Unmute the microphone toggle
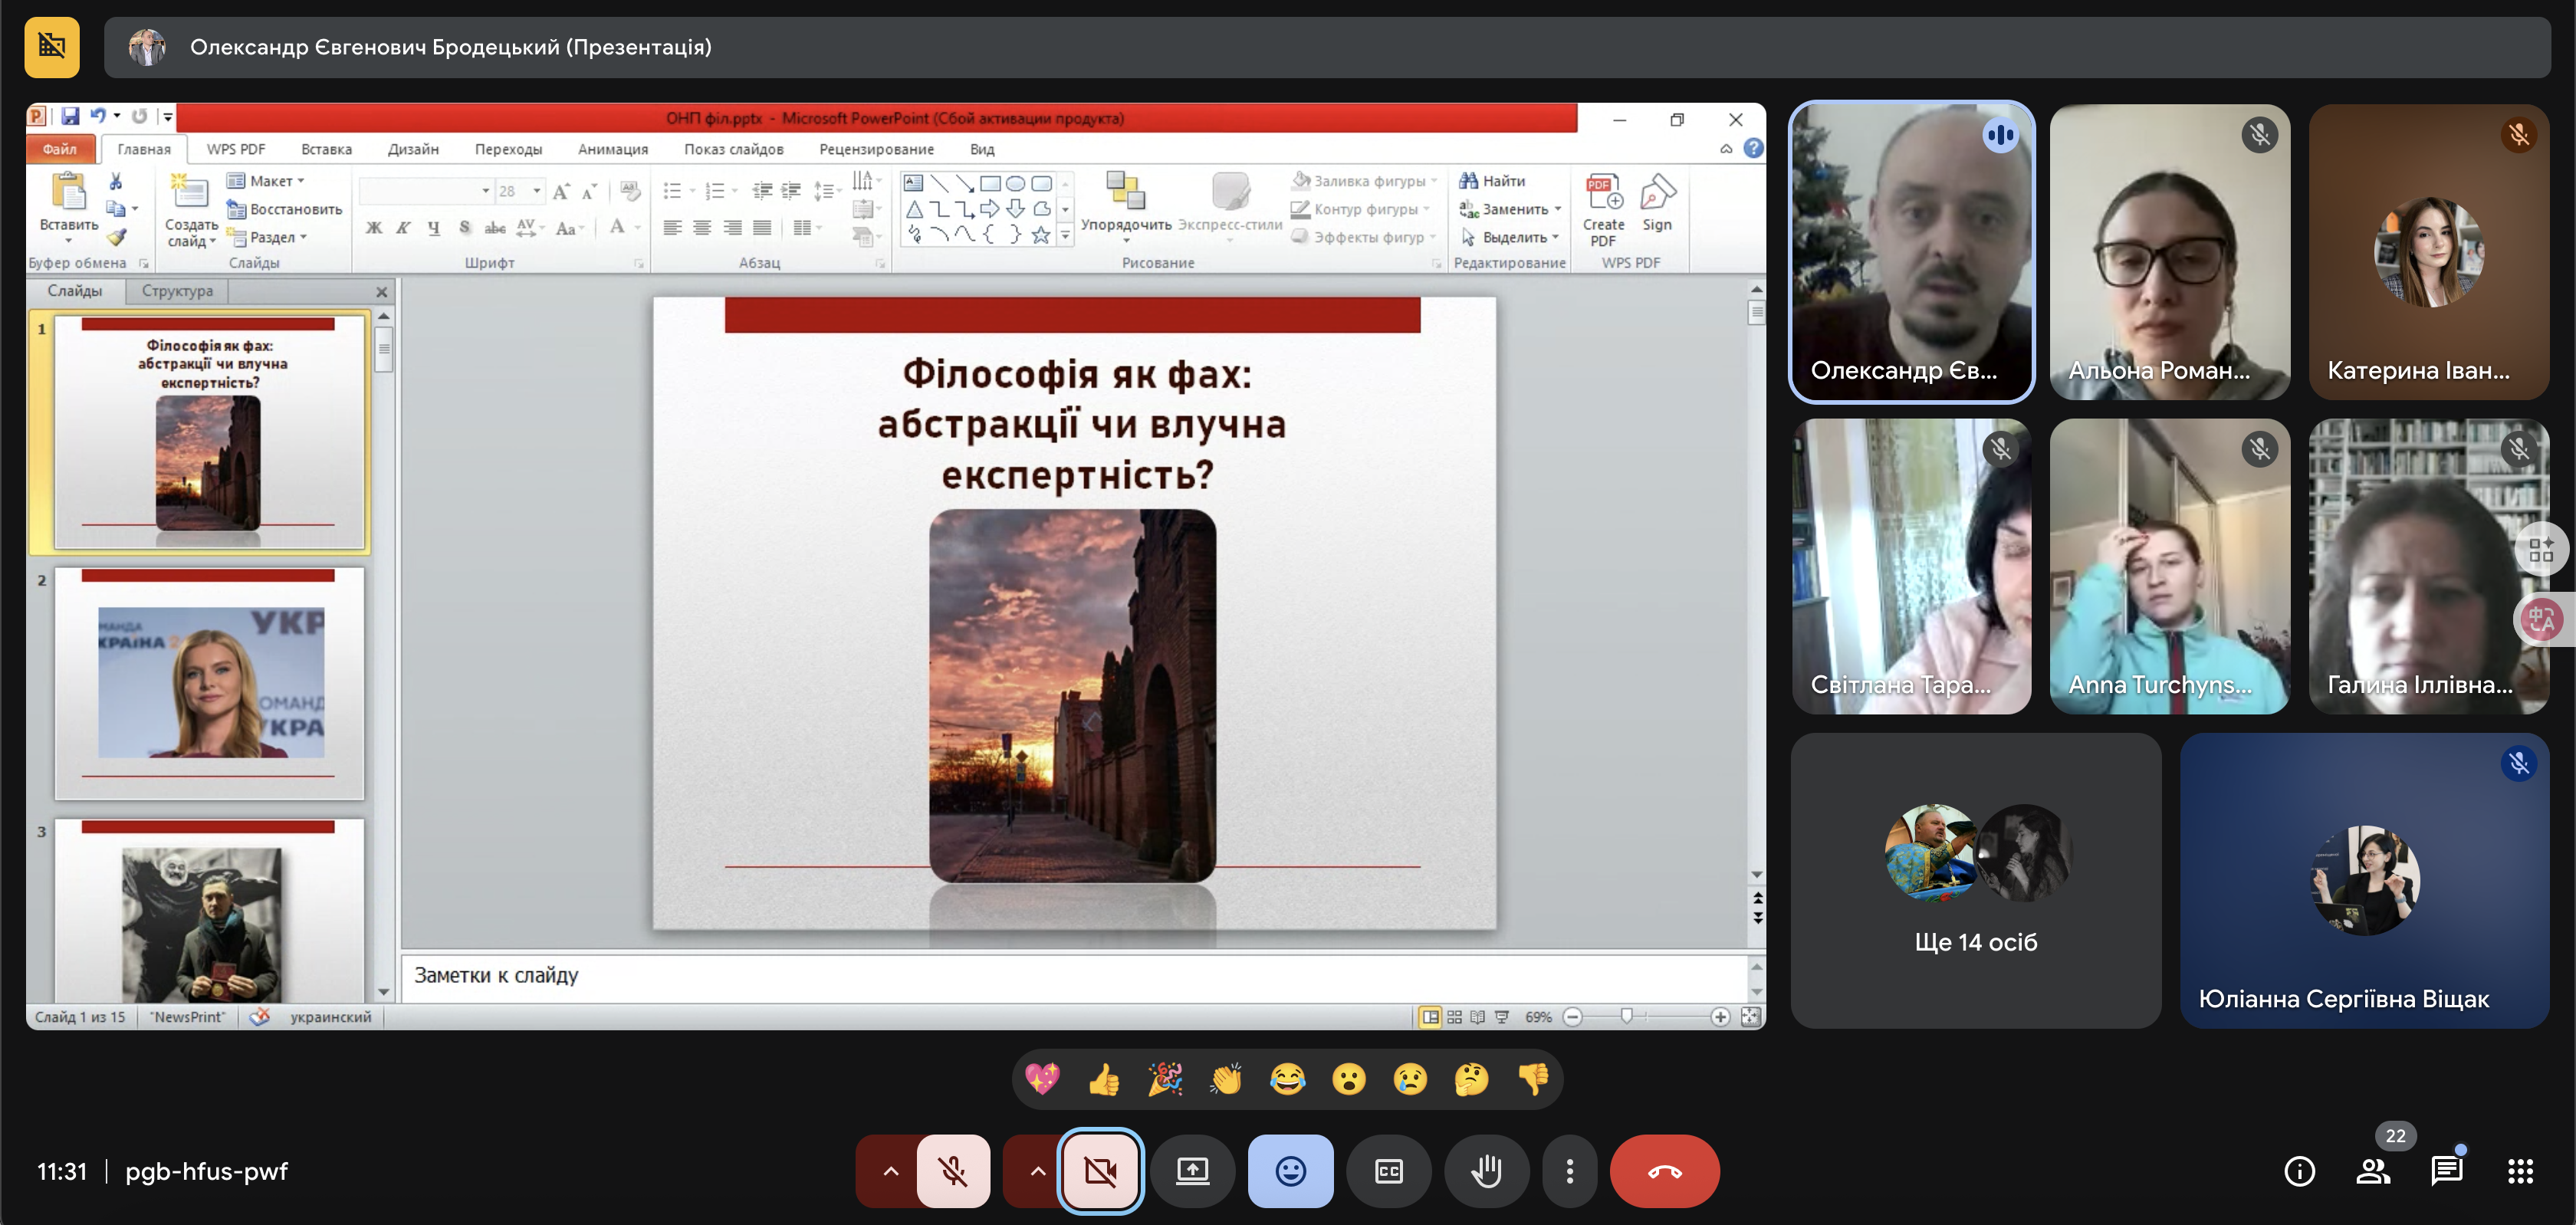 point(953,1171)
